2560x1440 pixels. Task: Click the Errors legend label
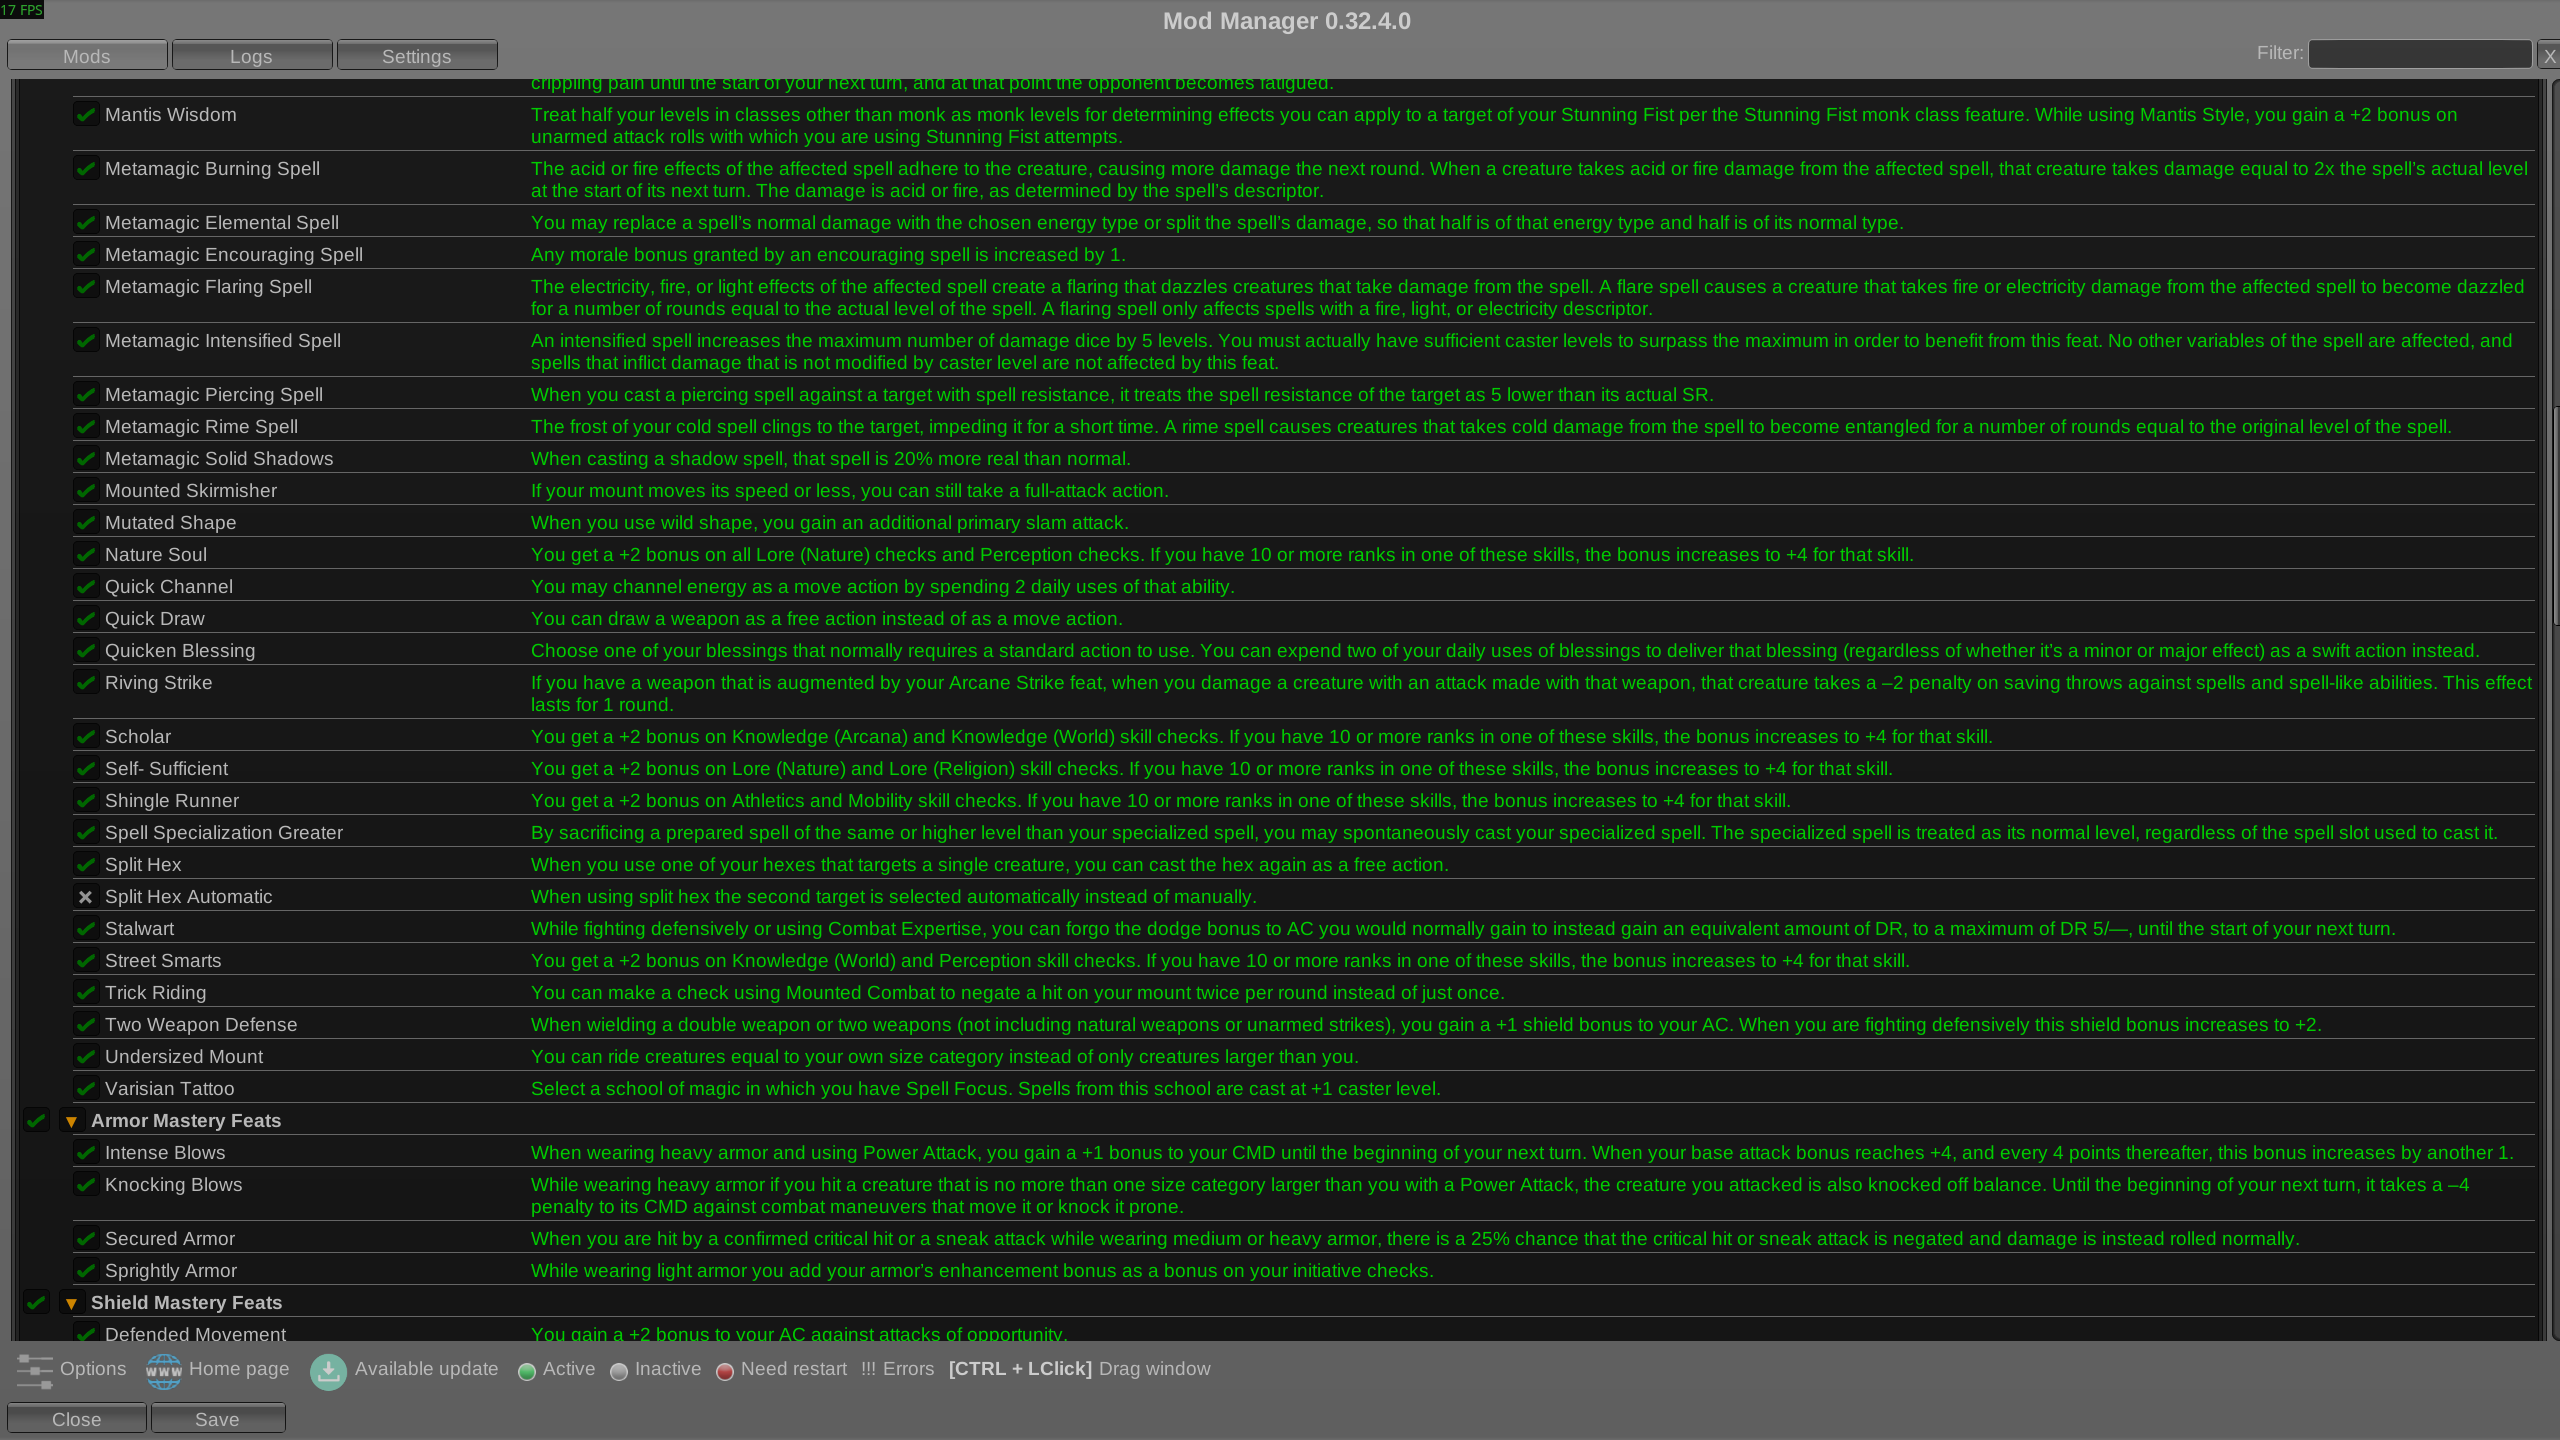click(x=908, y=1369)
